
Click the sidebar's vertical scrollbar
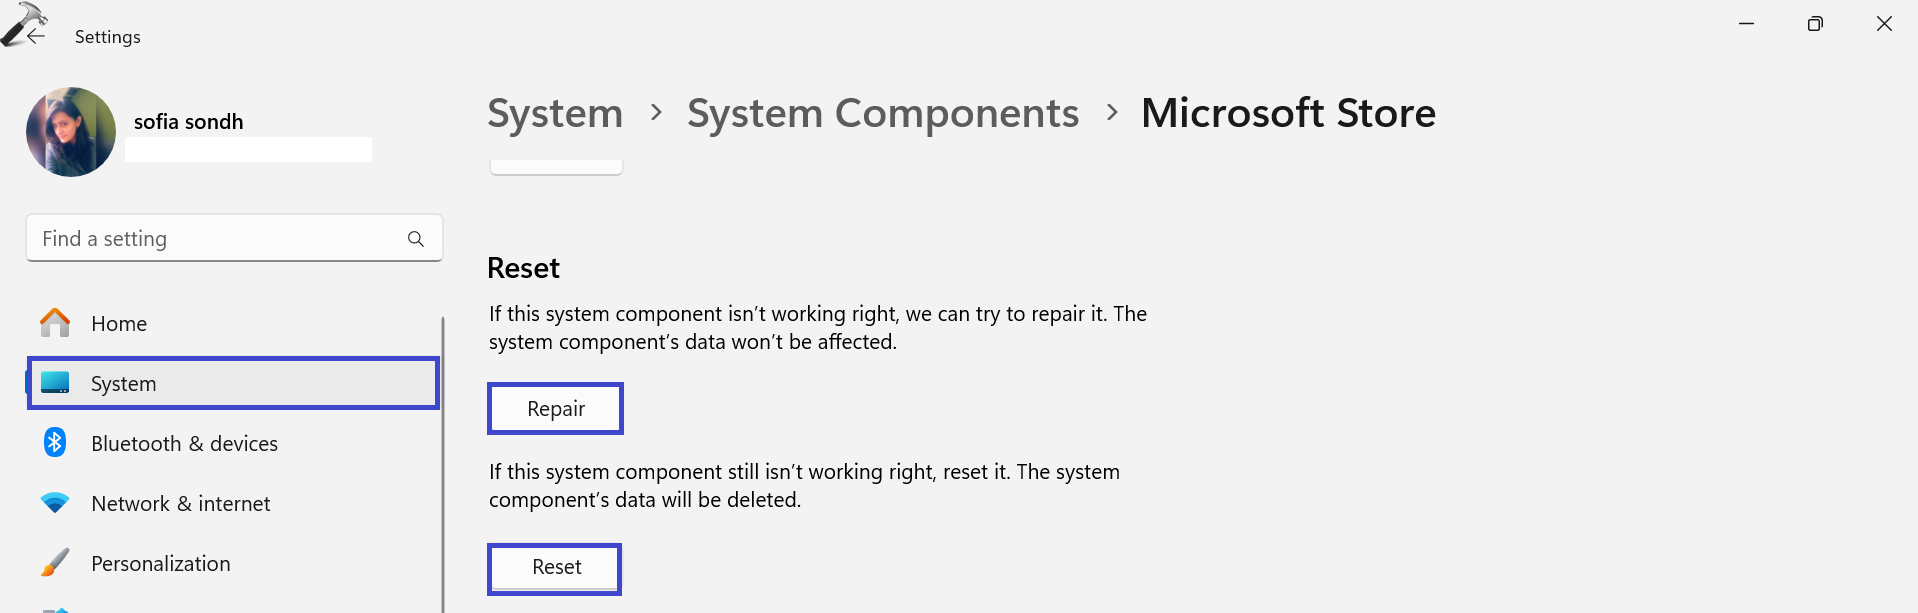442,460
